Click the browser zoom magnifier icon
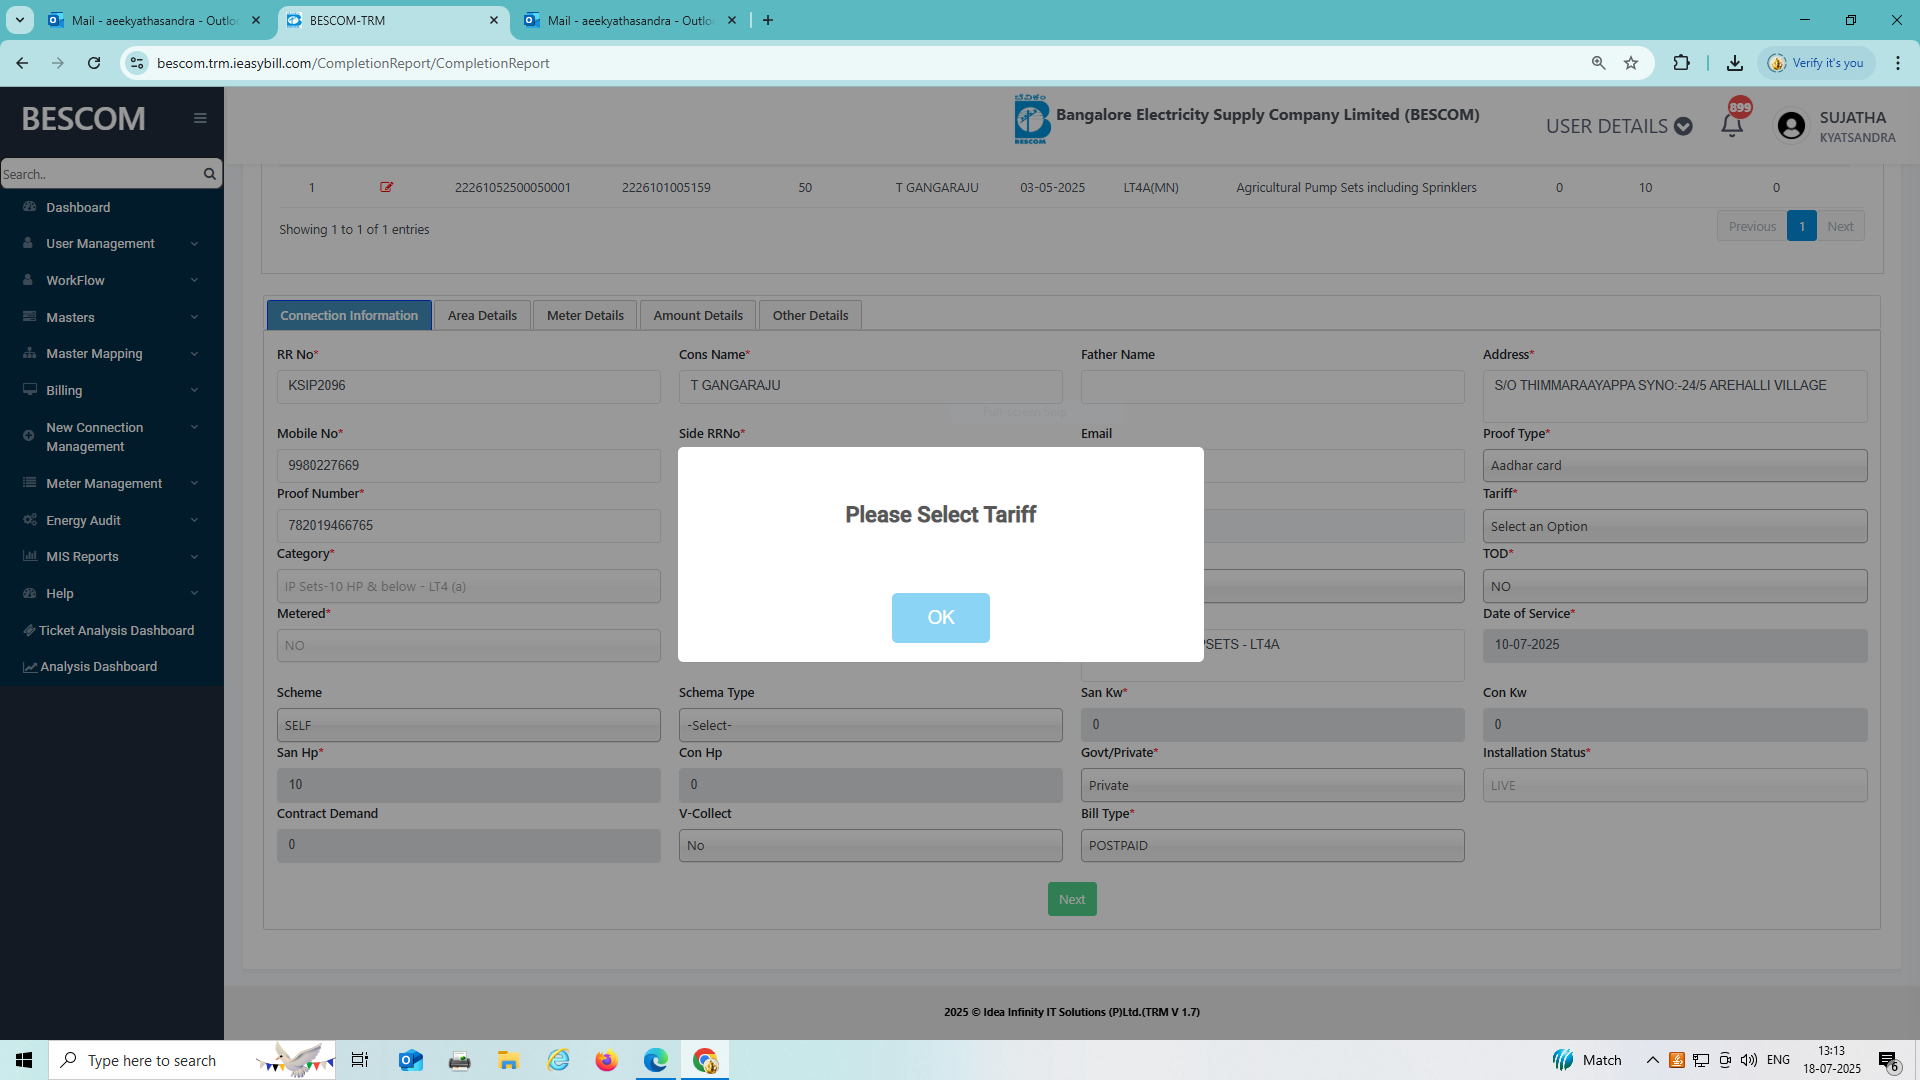The height and width of the screenshot is (1080, 1920). pyautogui.click(x=1598, y=63)
